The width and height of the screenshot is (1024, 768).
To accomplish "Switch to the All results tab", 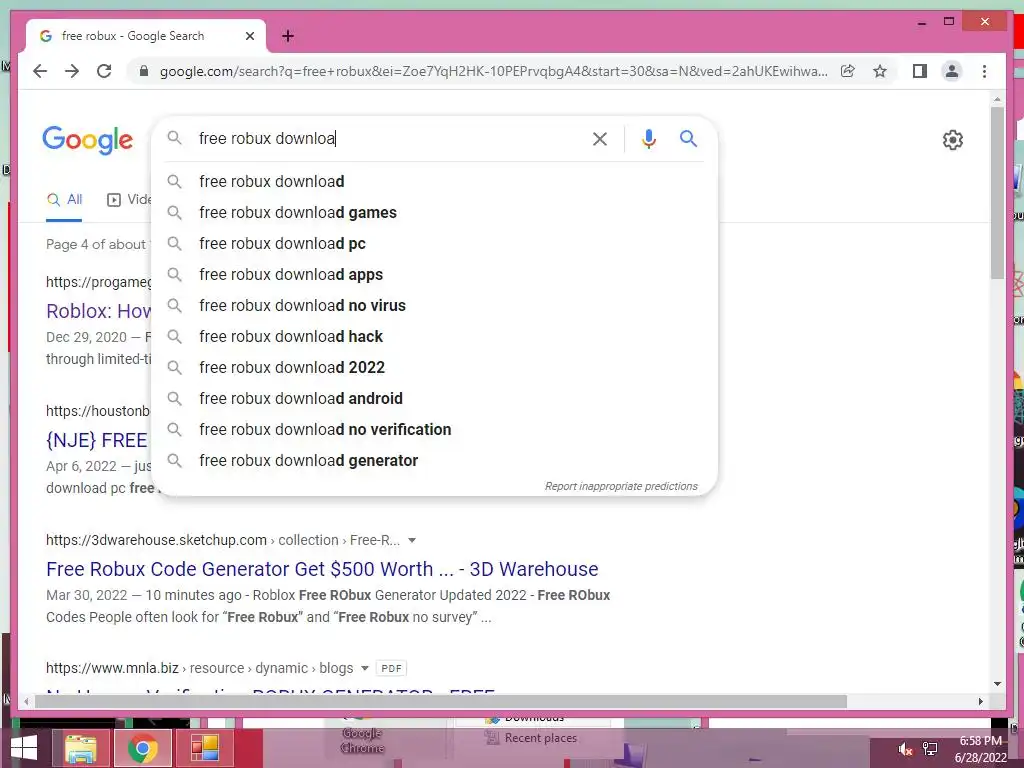I will 64,200.
